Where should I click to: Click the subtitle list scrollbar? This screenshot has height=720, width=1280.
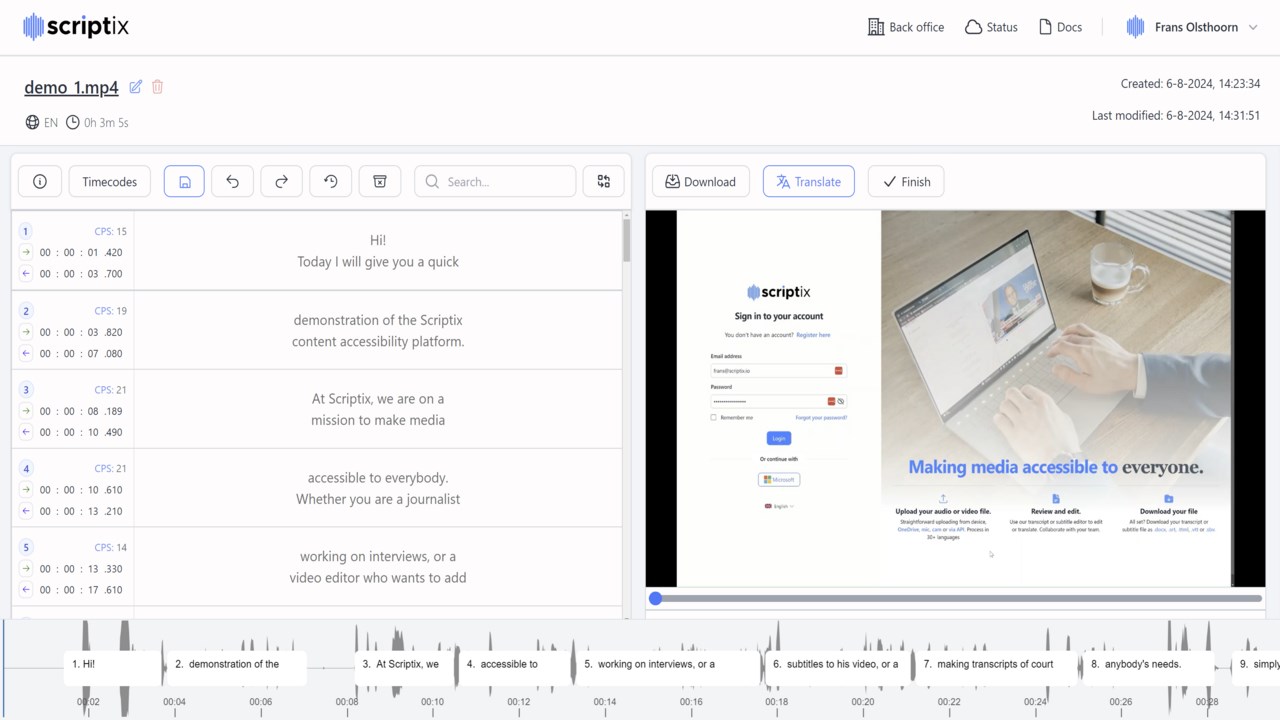pos(627,240)
